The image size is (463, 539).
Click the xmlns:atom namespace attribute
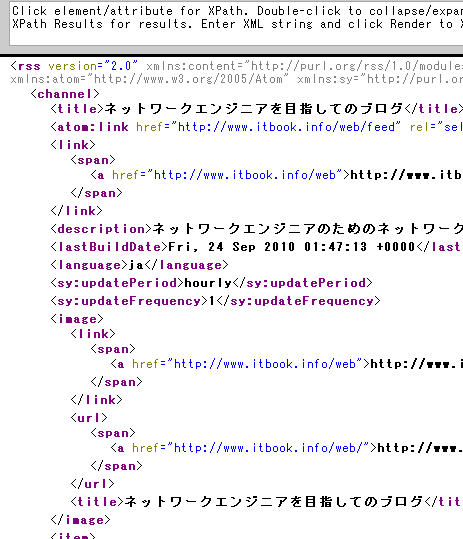pyautogui.click(x=149, y=79)
